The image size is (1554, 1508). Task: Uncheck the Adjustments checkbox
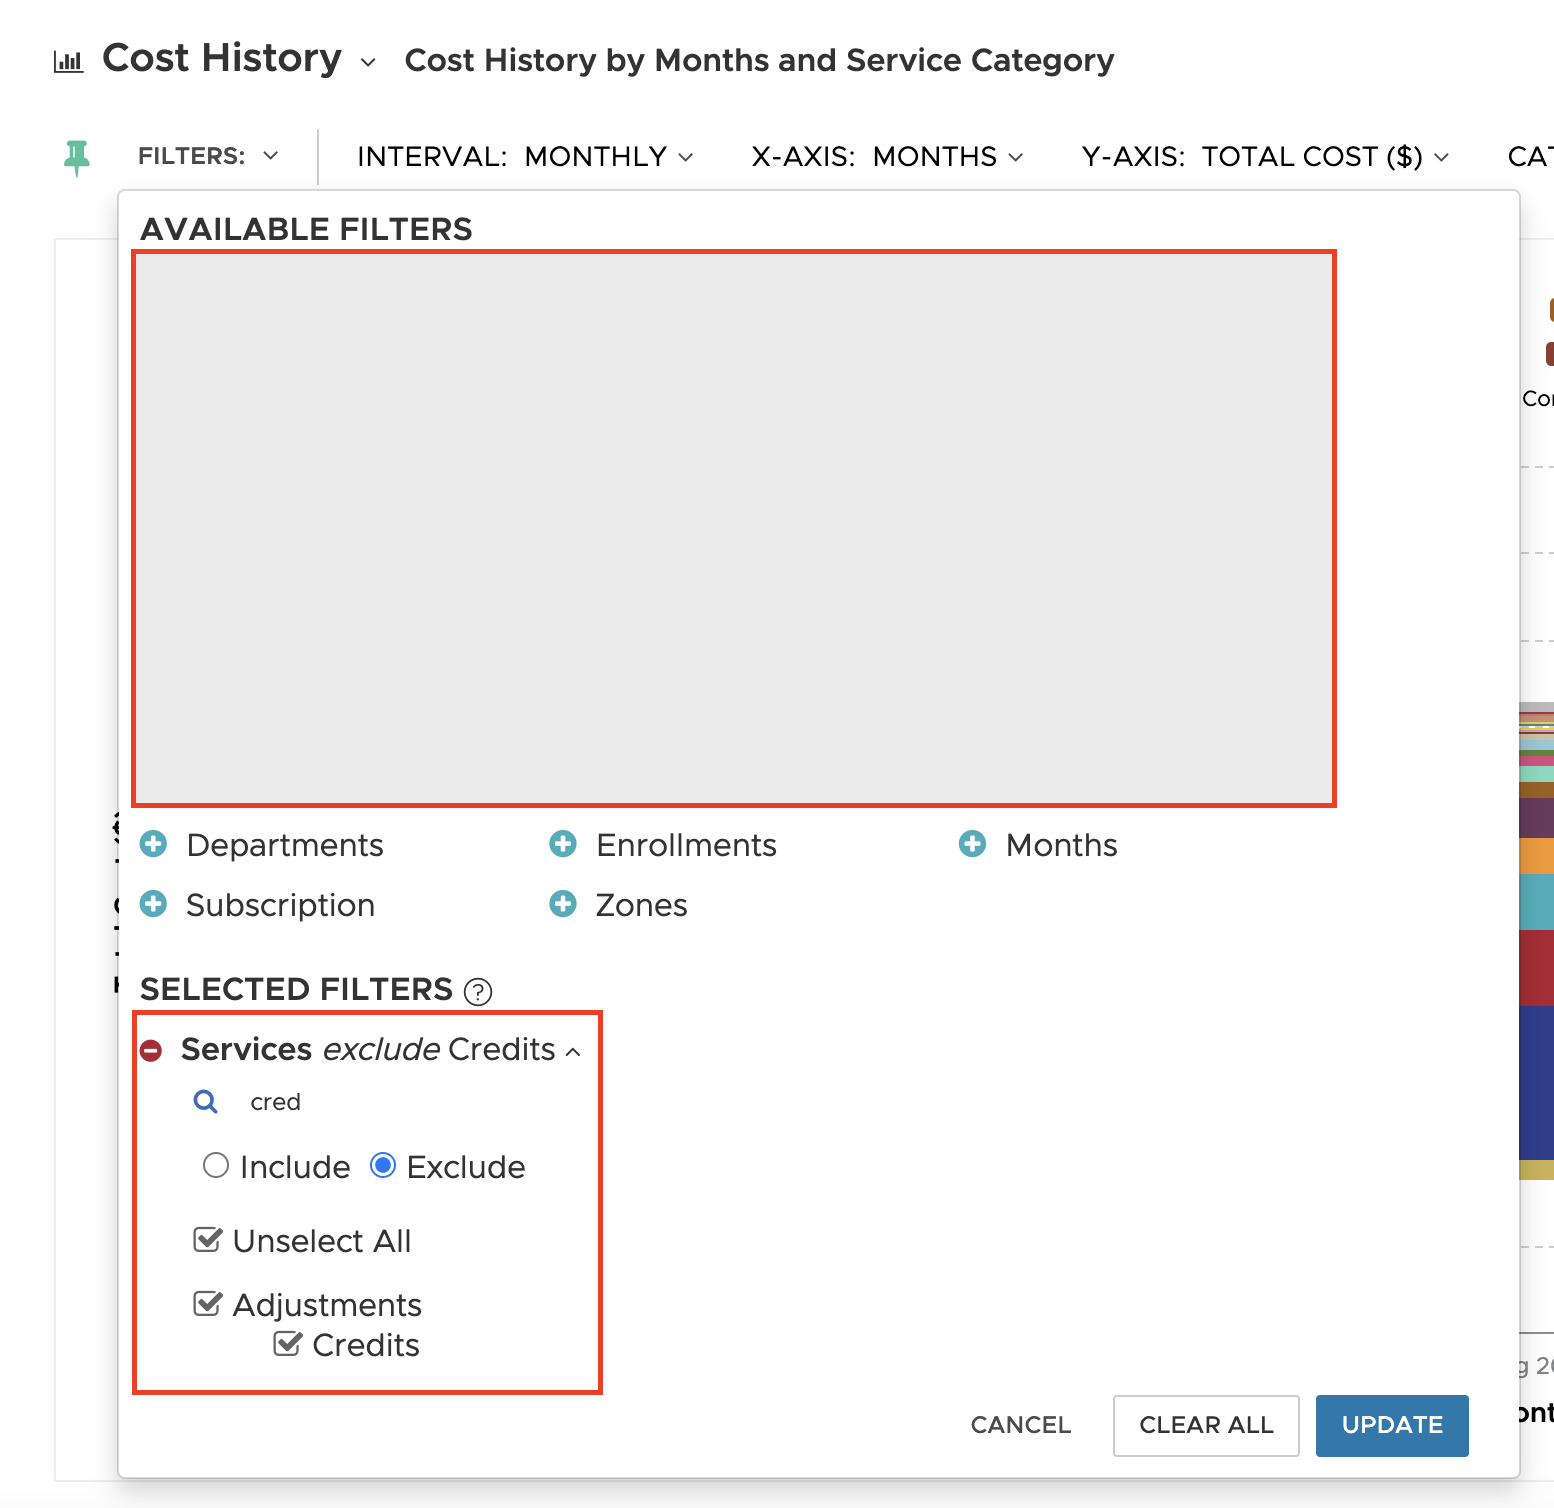(207, 1304)
